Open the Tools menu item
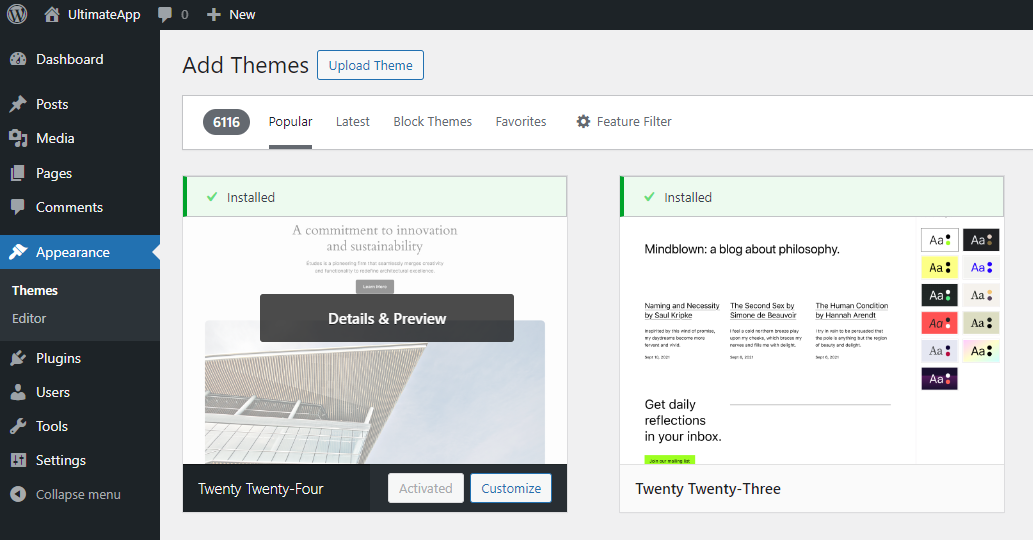This screenshot has height=540, width=1033. 80,426
